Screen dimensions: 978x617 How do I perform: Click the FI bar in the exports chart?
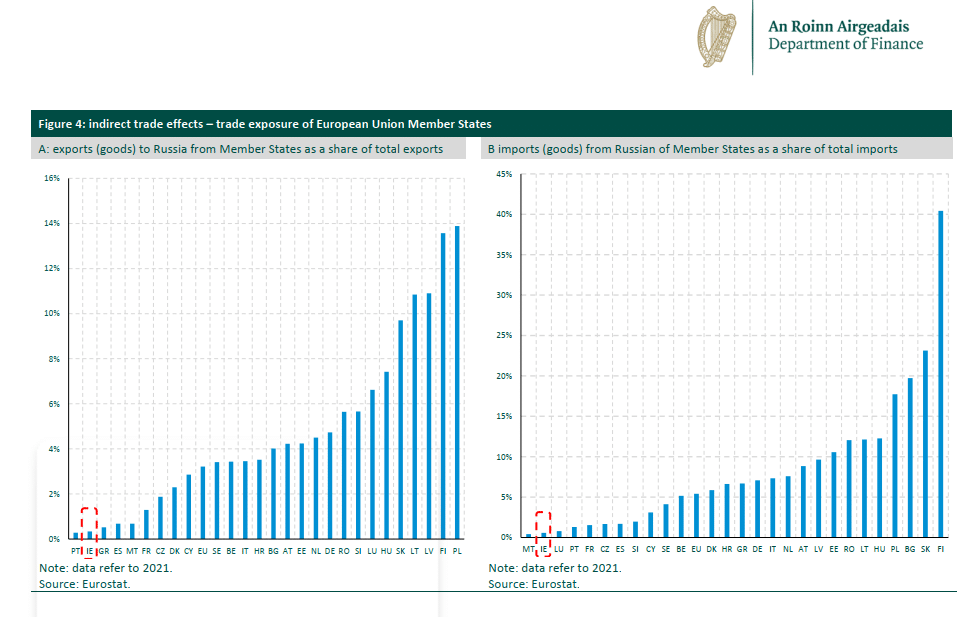point(443,386)
